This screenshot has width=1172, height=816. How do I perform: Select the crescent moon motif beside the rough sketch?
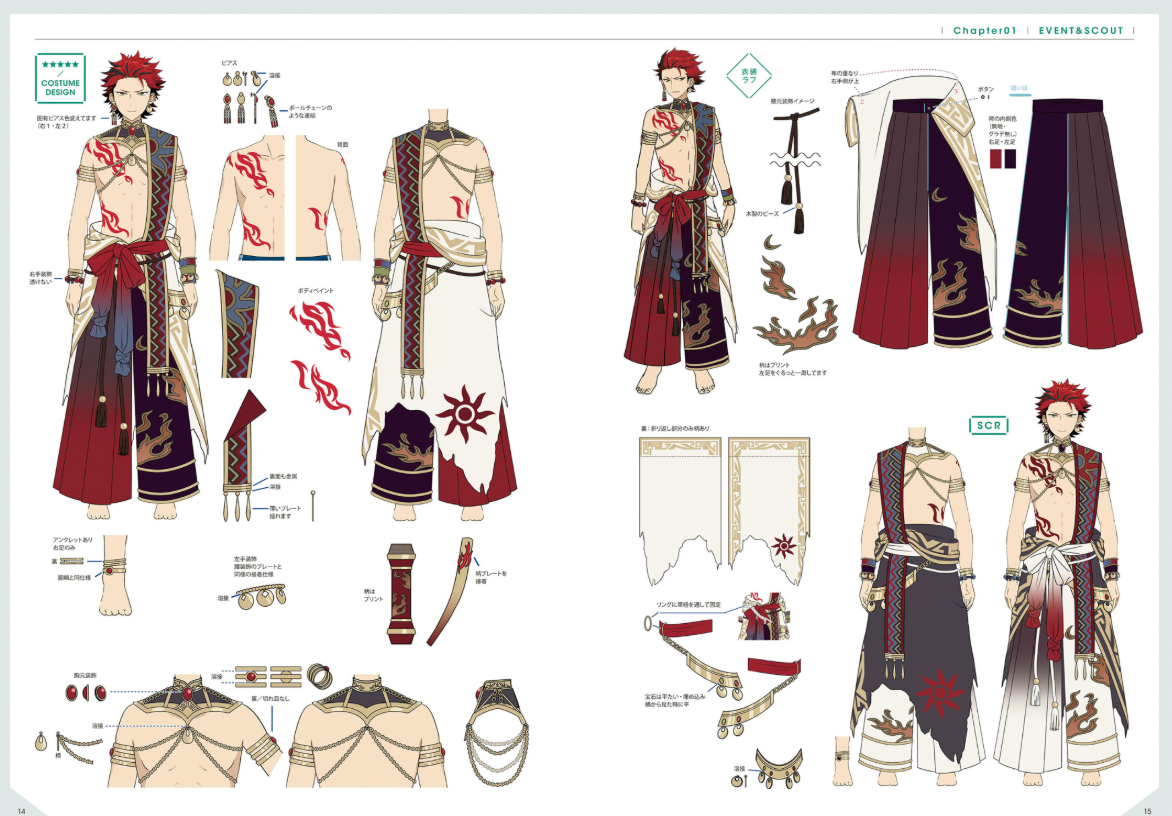tap(772, 242)
